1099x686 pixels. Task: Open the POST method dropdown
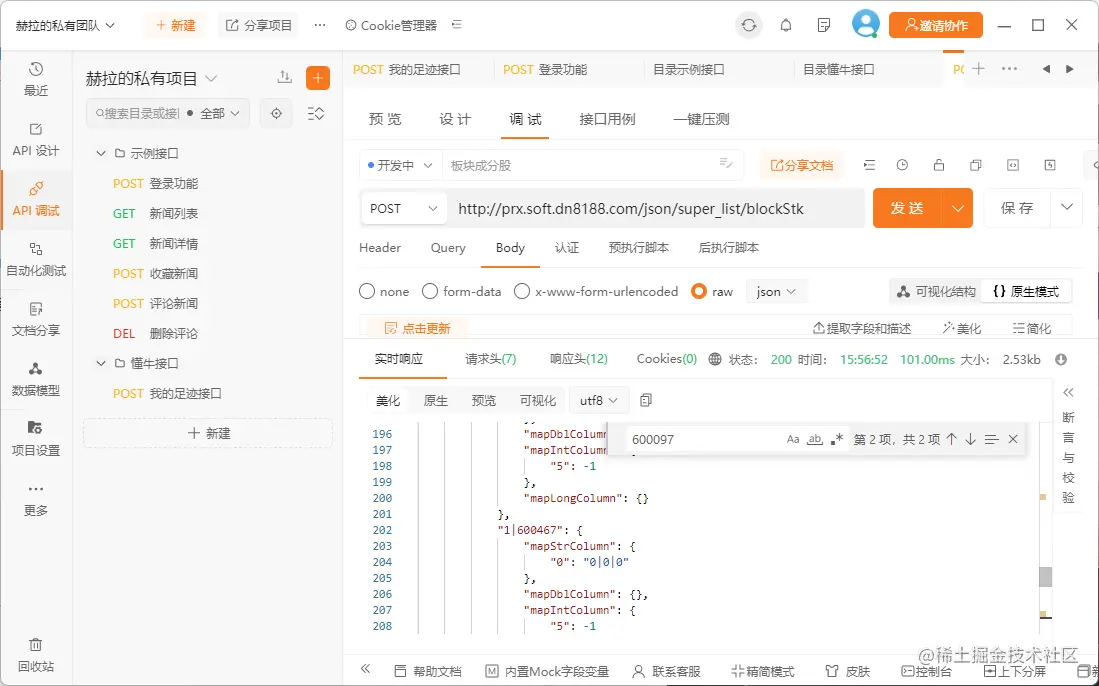click(404, 209)
